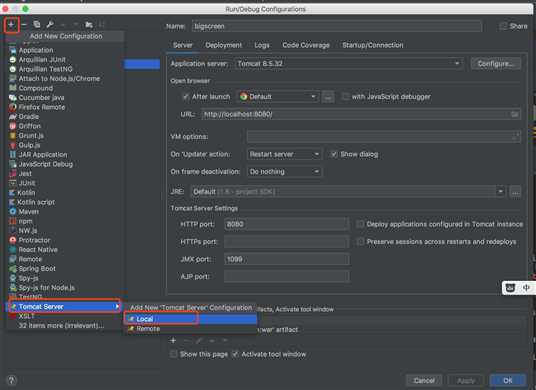Switch to the Server tab
The width and height of the screenshot is (536, 390).
[x=183, y=45]
